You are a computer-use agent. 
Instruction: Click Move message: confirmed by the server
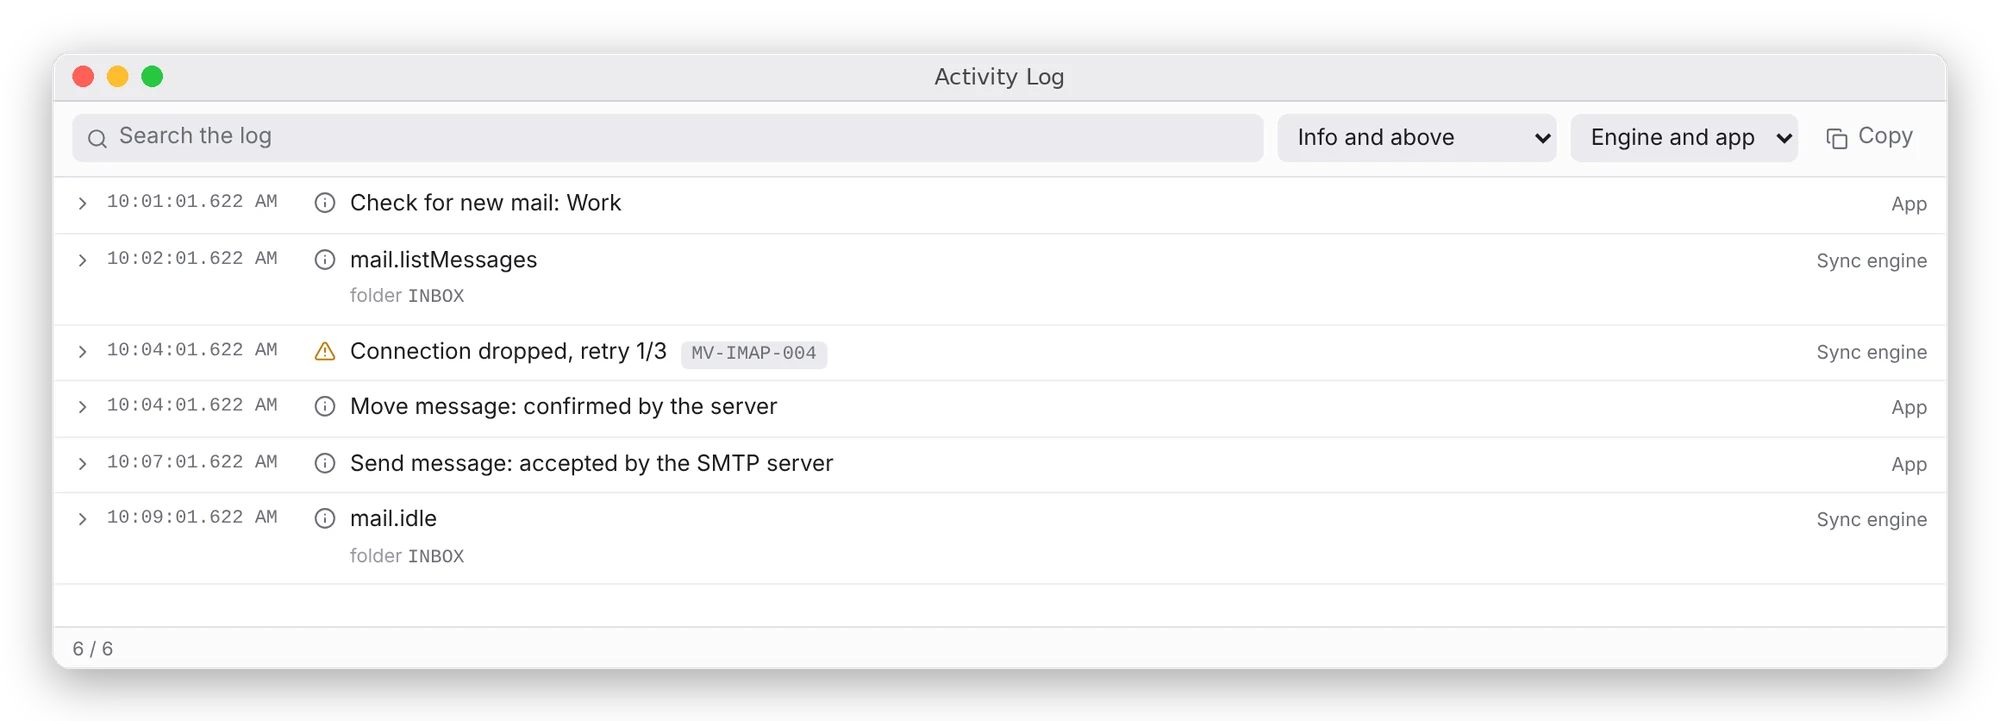[563, 406]
